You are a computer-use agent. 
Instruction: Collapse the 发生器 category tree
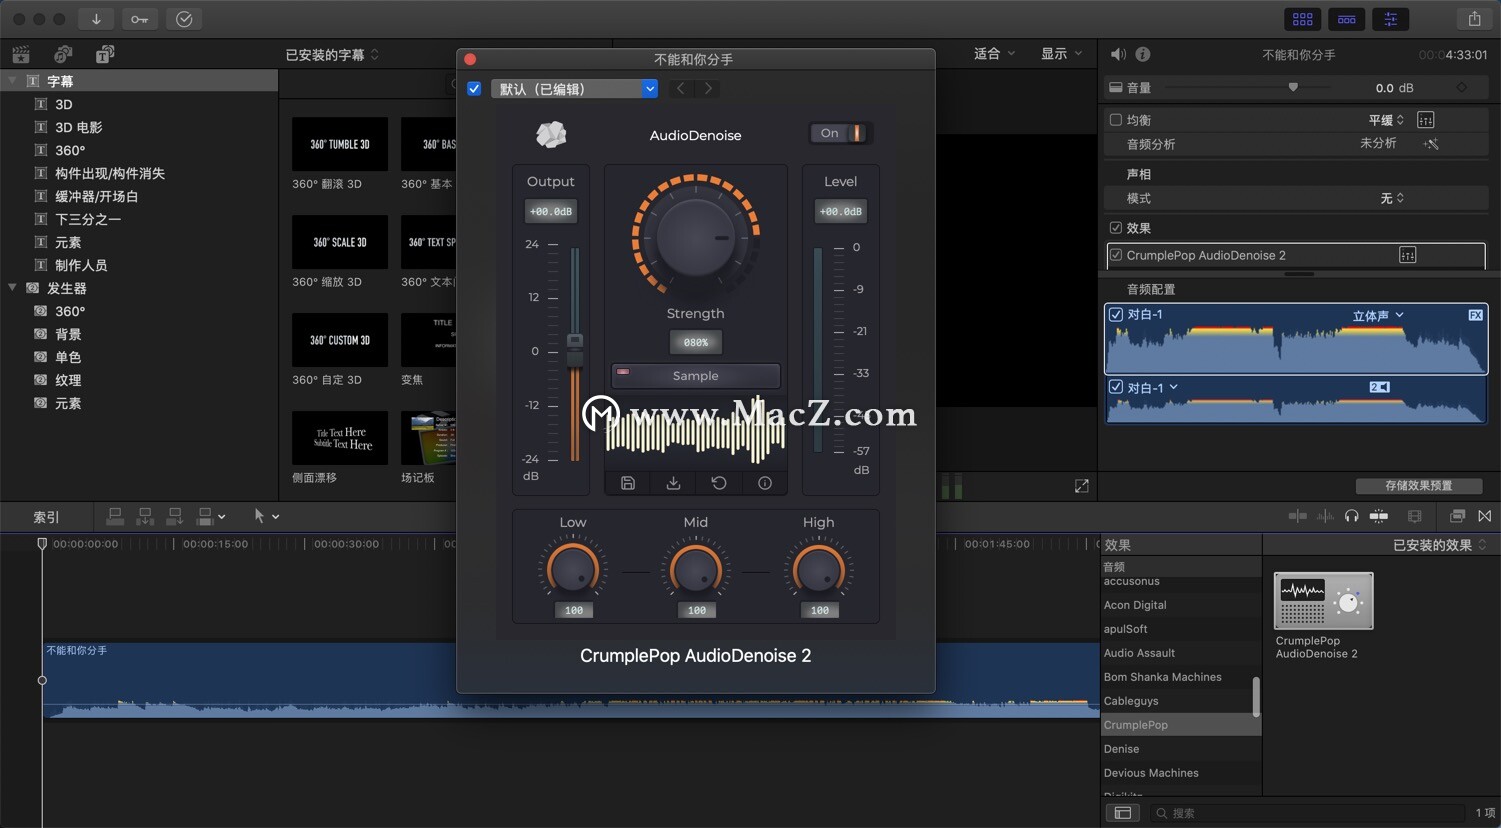(x=13, y=288)
